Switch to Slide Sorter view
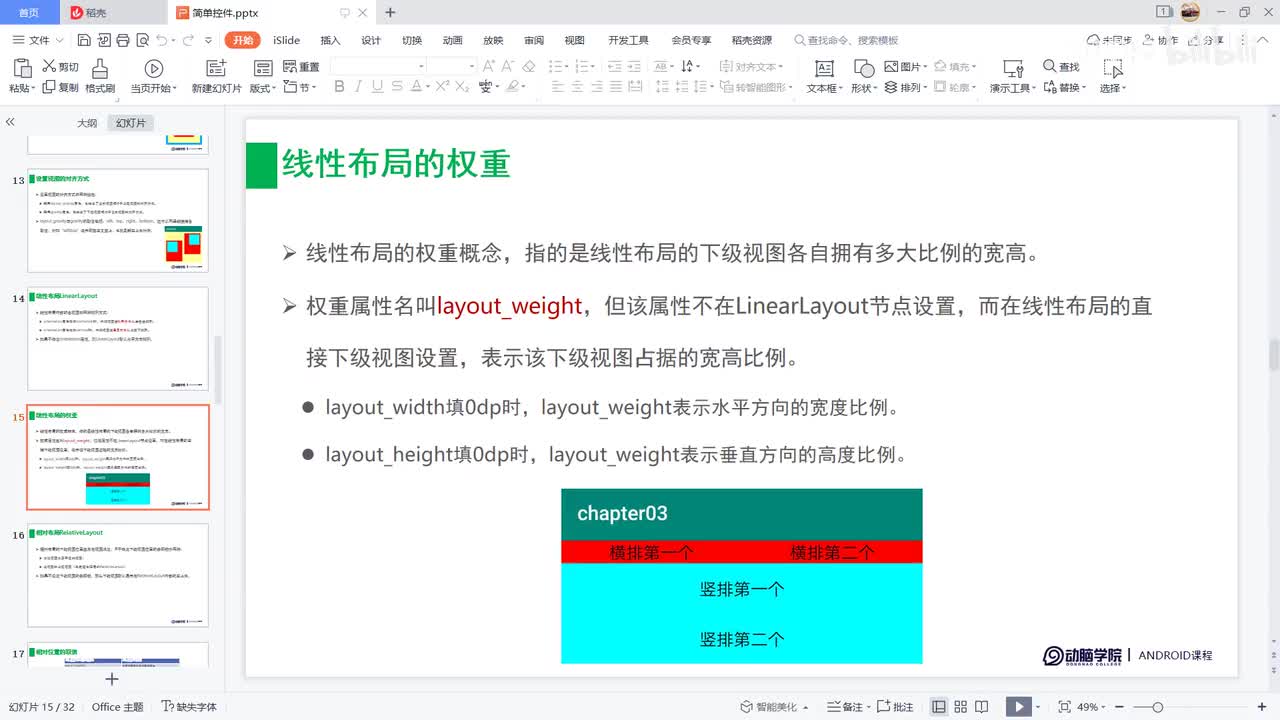 point(962,707)
